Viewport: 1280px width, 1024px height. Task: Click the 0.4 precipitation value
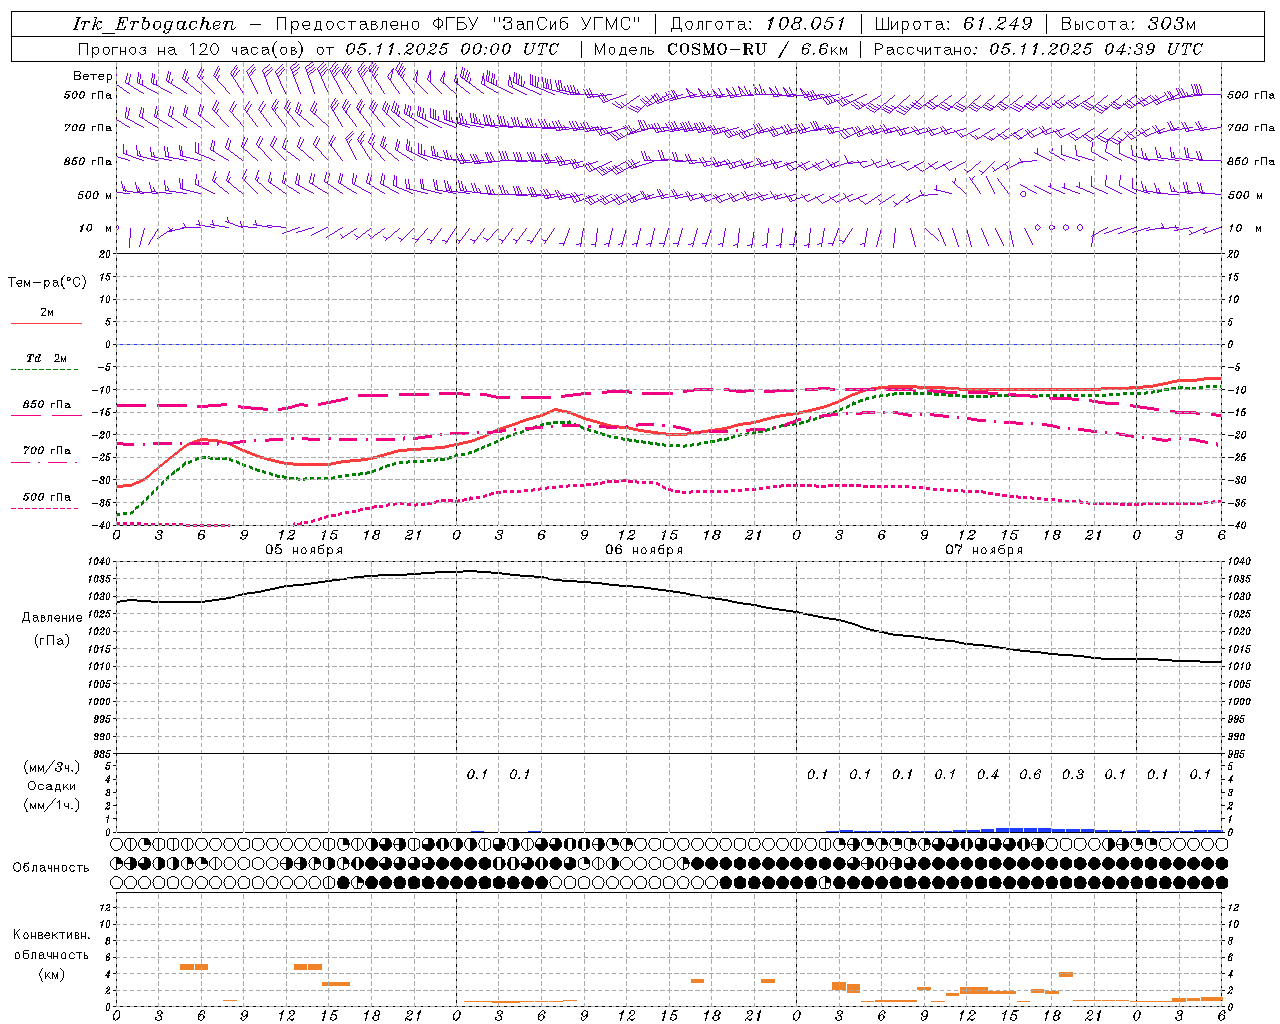988,775
